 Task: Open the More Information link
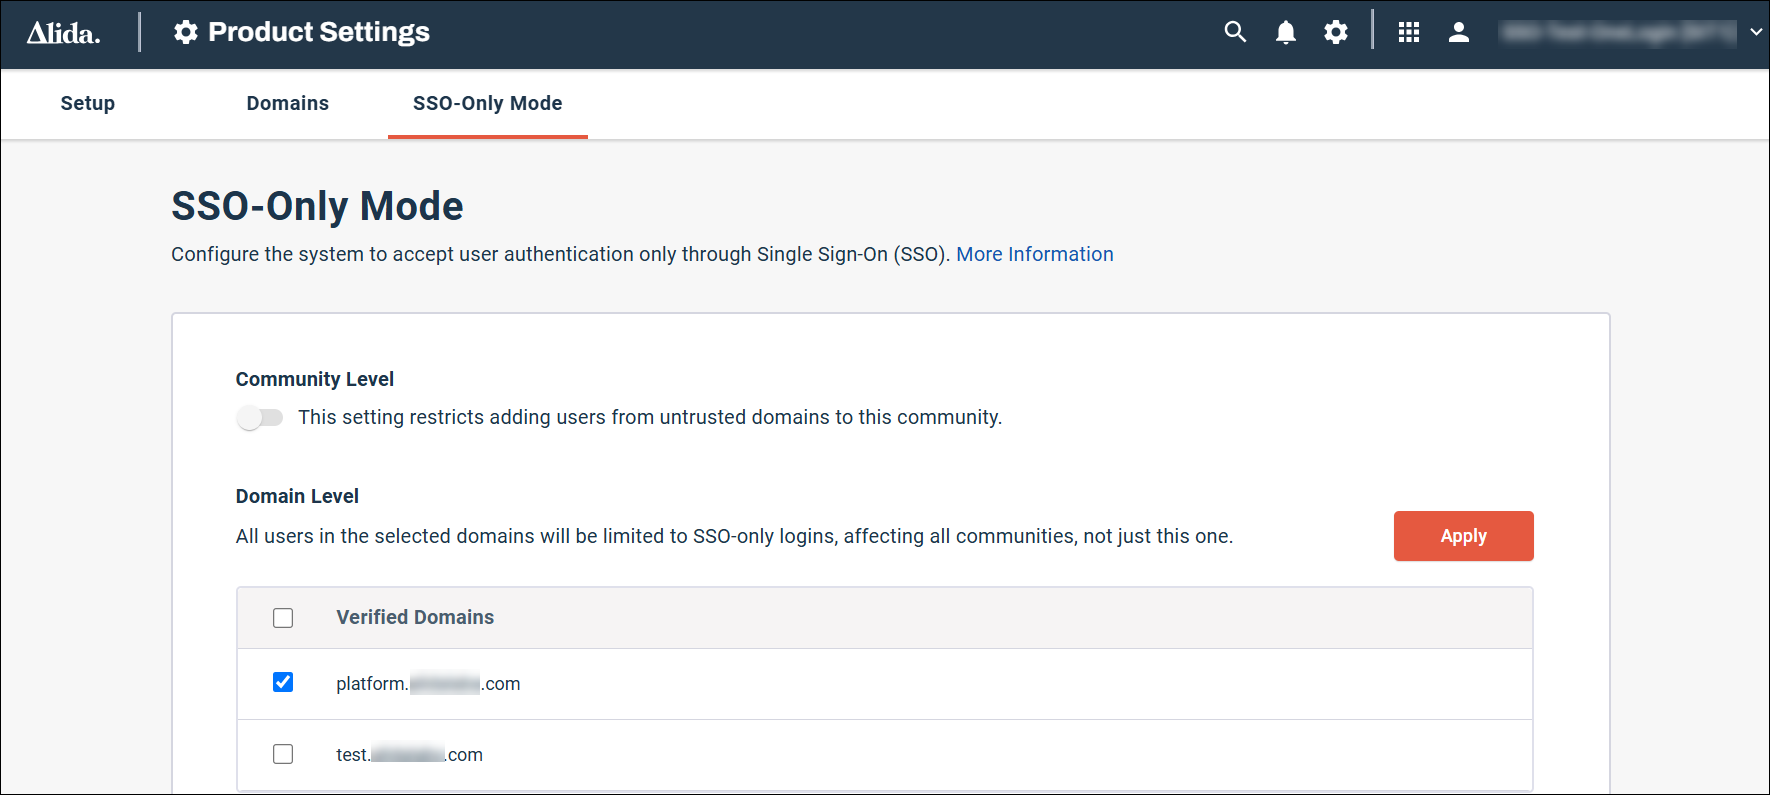coord(1035,254)
